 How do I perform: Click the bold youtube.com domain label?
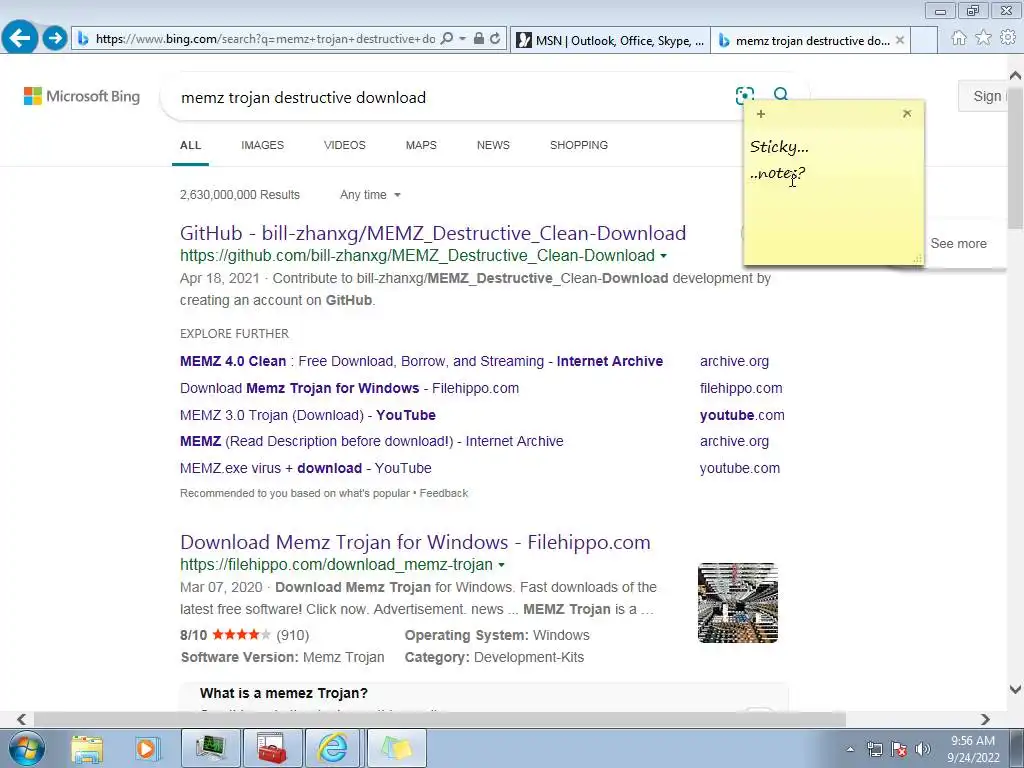(x=742, y=415)
